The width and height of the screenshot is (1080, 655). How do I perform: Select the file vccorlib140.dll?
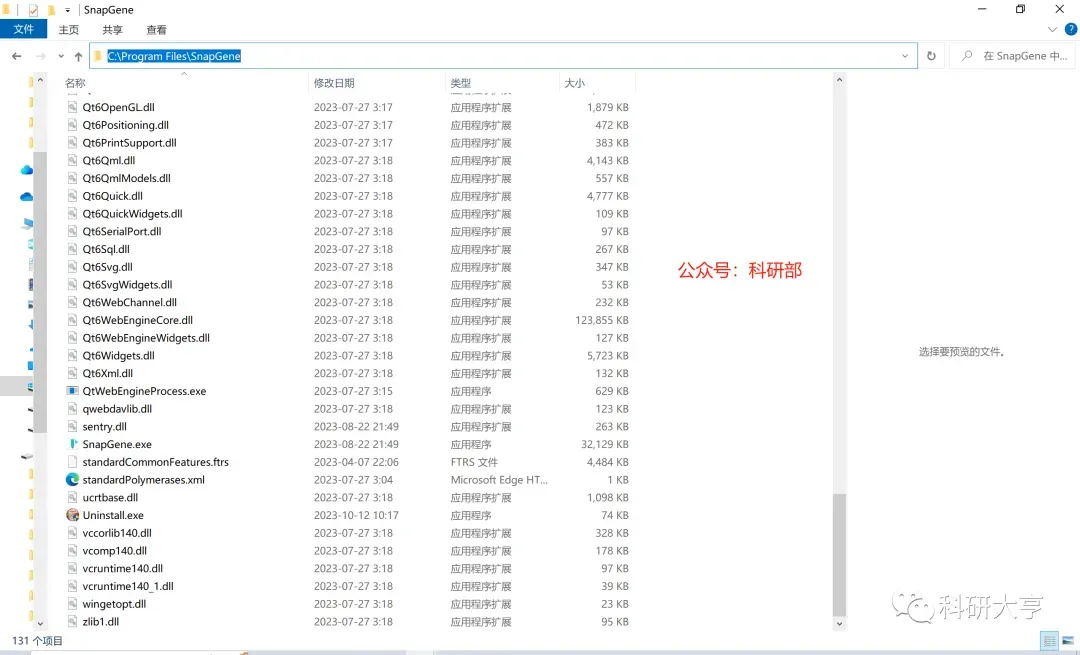point(117,533)
